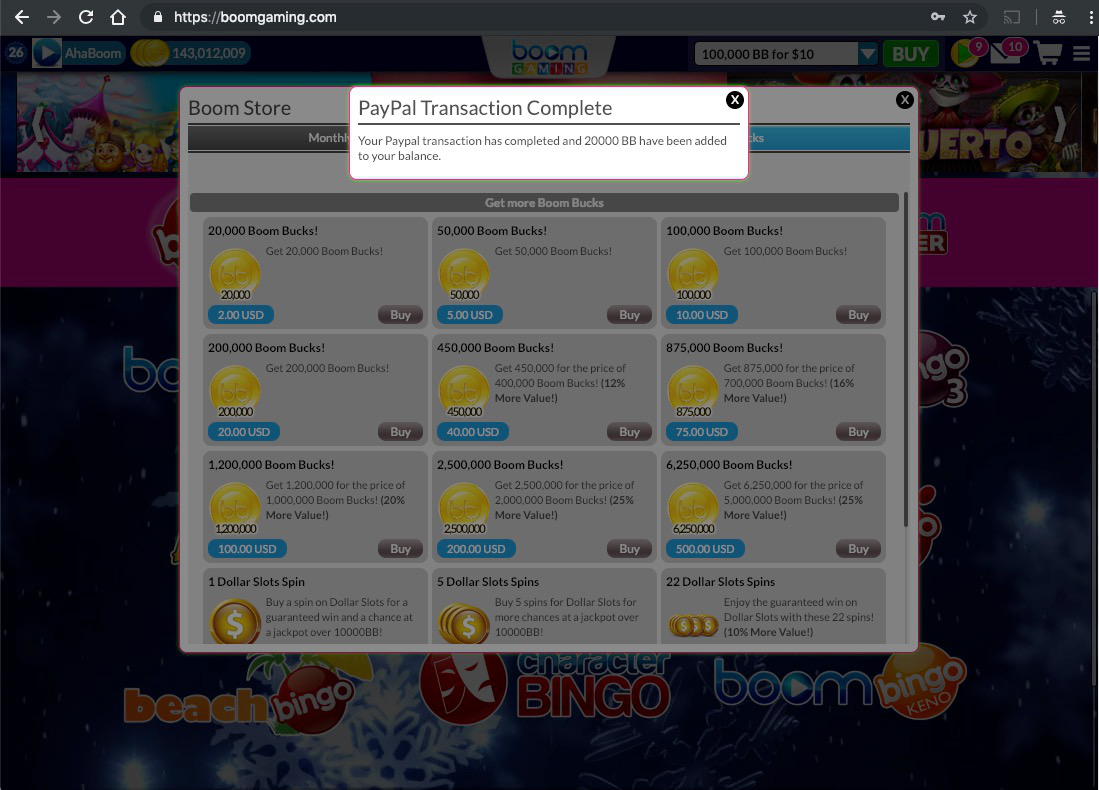Click the Boom Store list scrollbar
Viewport: 1099px width, 790px height.
(x=906, y=360)
